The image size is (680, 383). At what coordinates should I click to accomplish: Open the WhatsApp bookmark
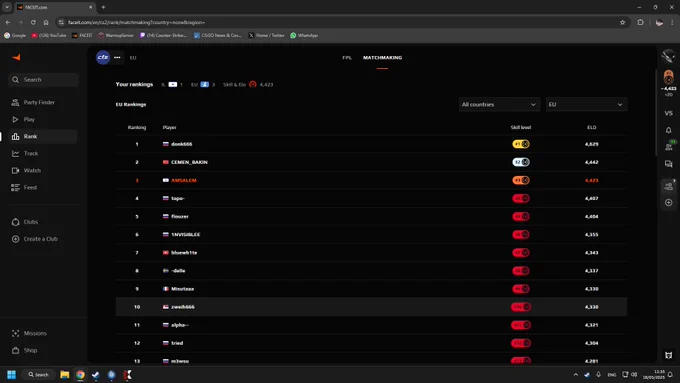(x=304, y=36)
